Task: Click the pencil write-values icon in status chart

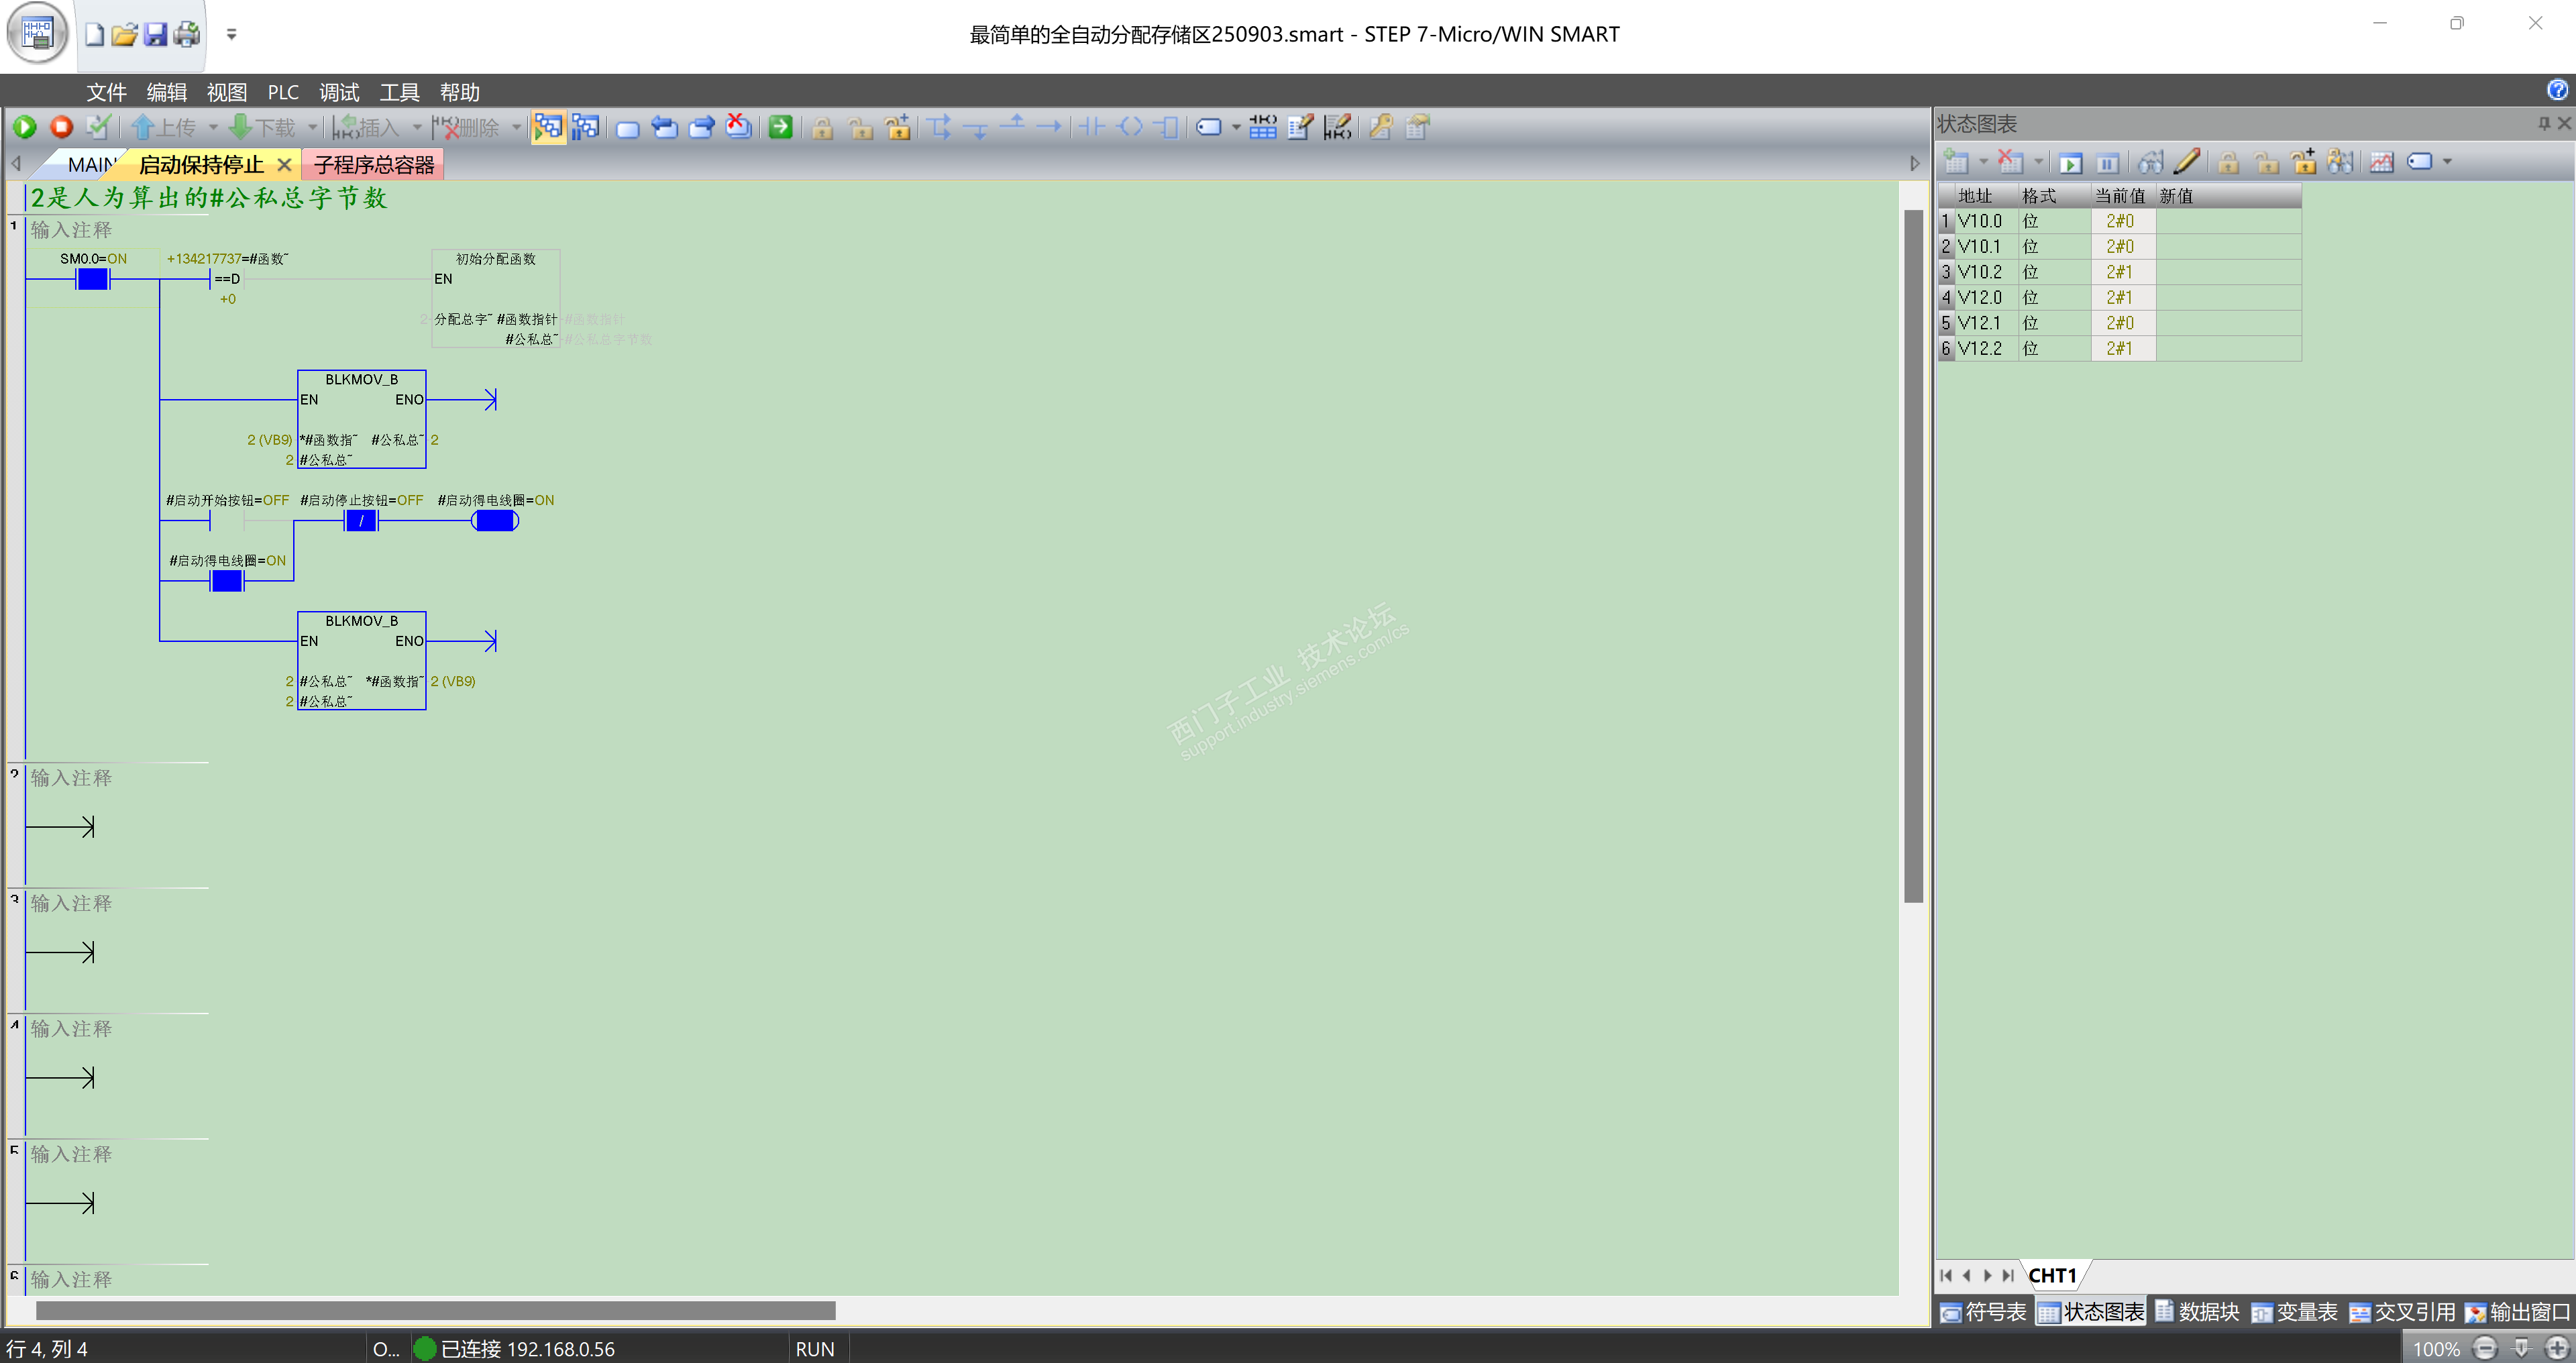Action: pos(2187,162)
